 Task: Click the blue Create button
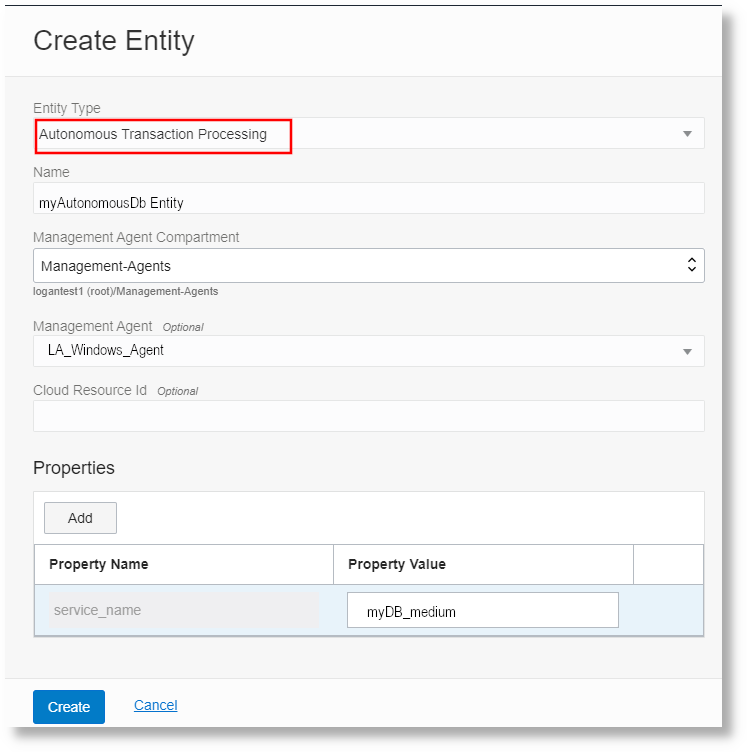(69, 707)
